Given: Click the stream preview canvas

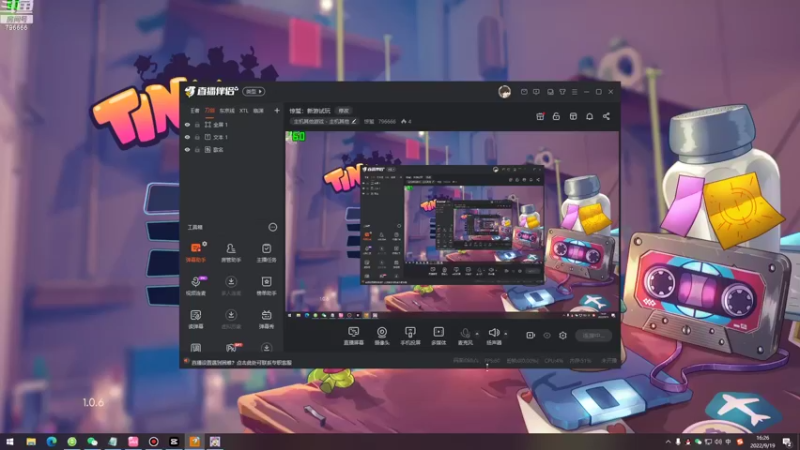Looking at the screenshot, I should [452, 226].
